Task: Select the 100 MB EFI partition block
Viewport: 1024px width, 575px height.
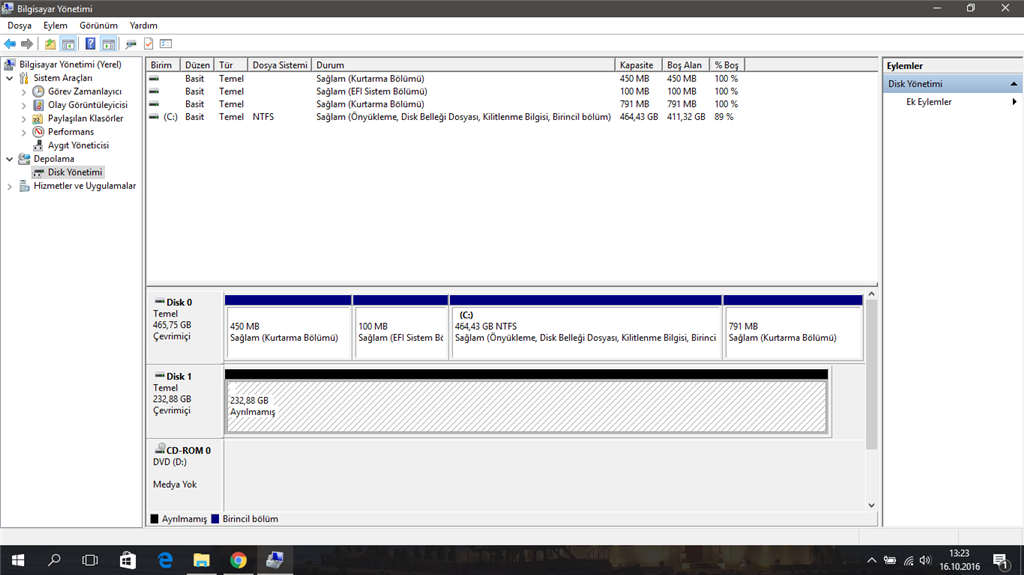Action: coord(400,327)
